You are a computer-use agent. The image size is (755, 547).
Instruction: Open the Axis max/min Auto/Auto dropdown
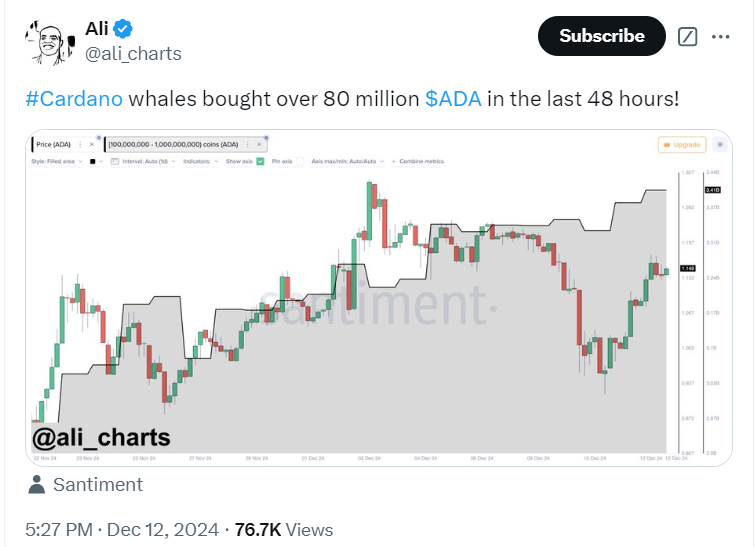[x=348, y=161]
